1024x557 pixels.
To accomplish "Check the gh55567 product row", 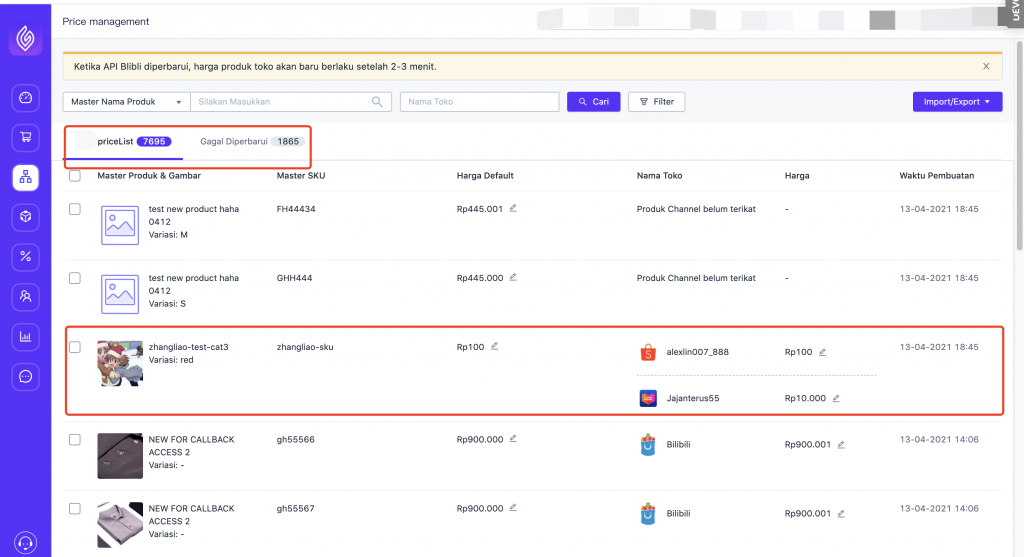I will pos(75,509).
